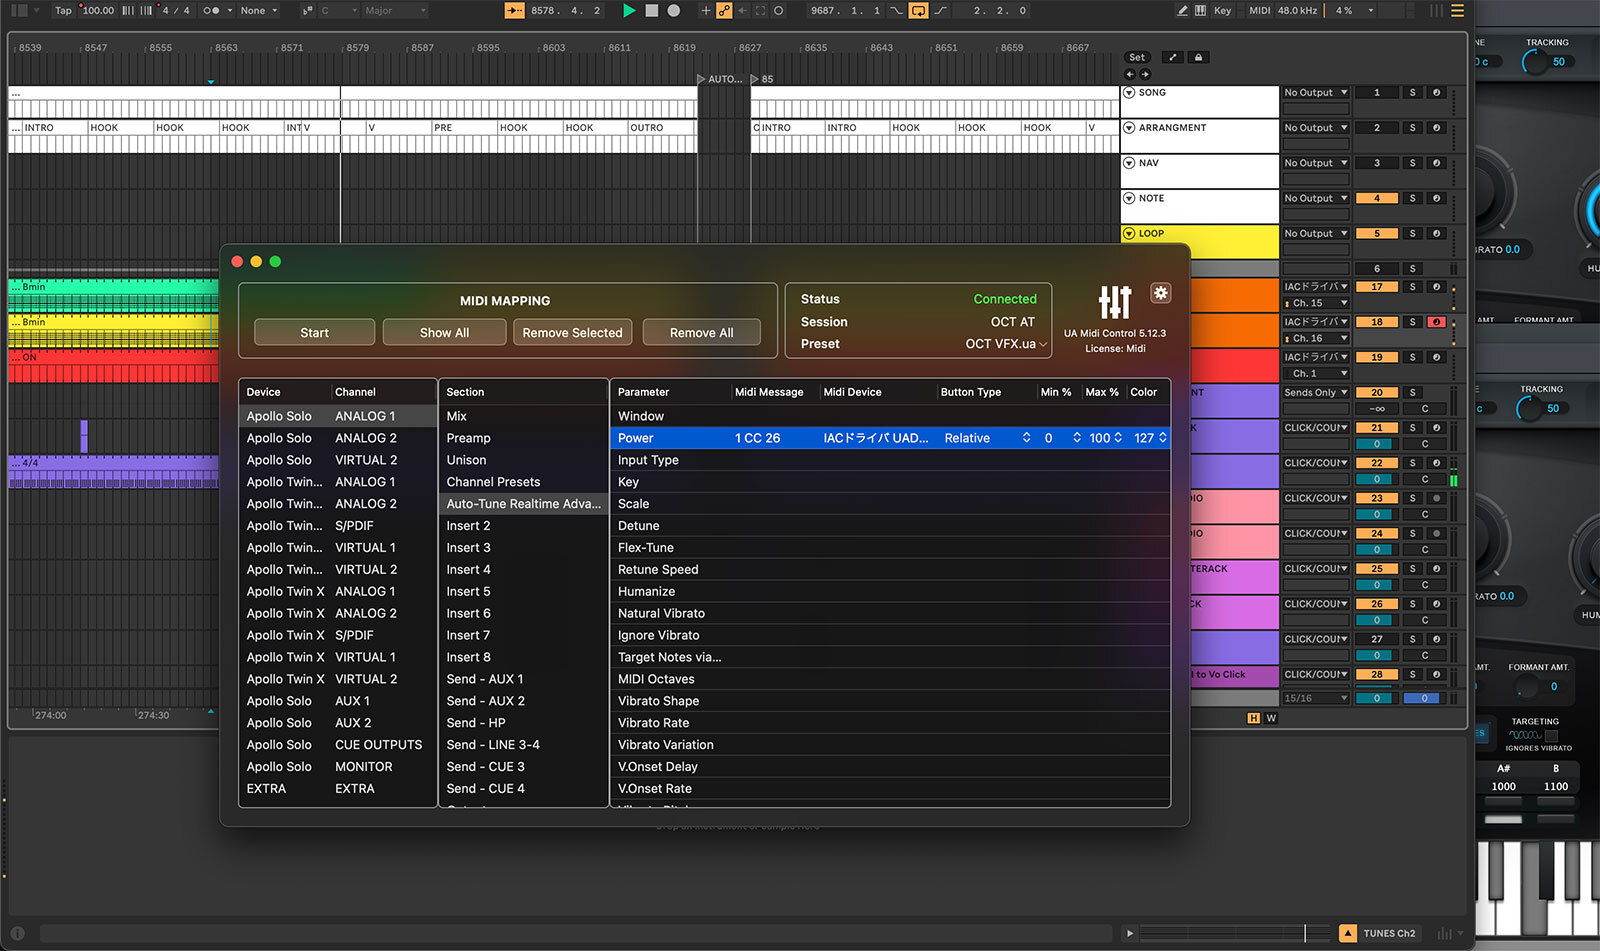Click the draw mode pencil icon near Key
The image size is (1600, 951).
pos(1183,10)
